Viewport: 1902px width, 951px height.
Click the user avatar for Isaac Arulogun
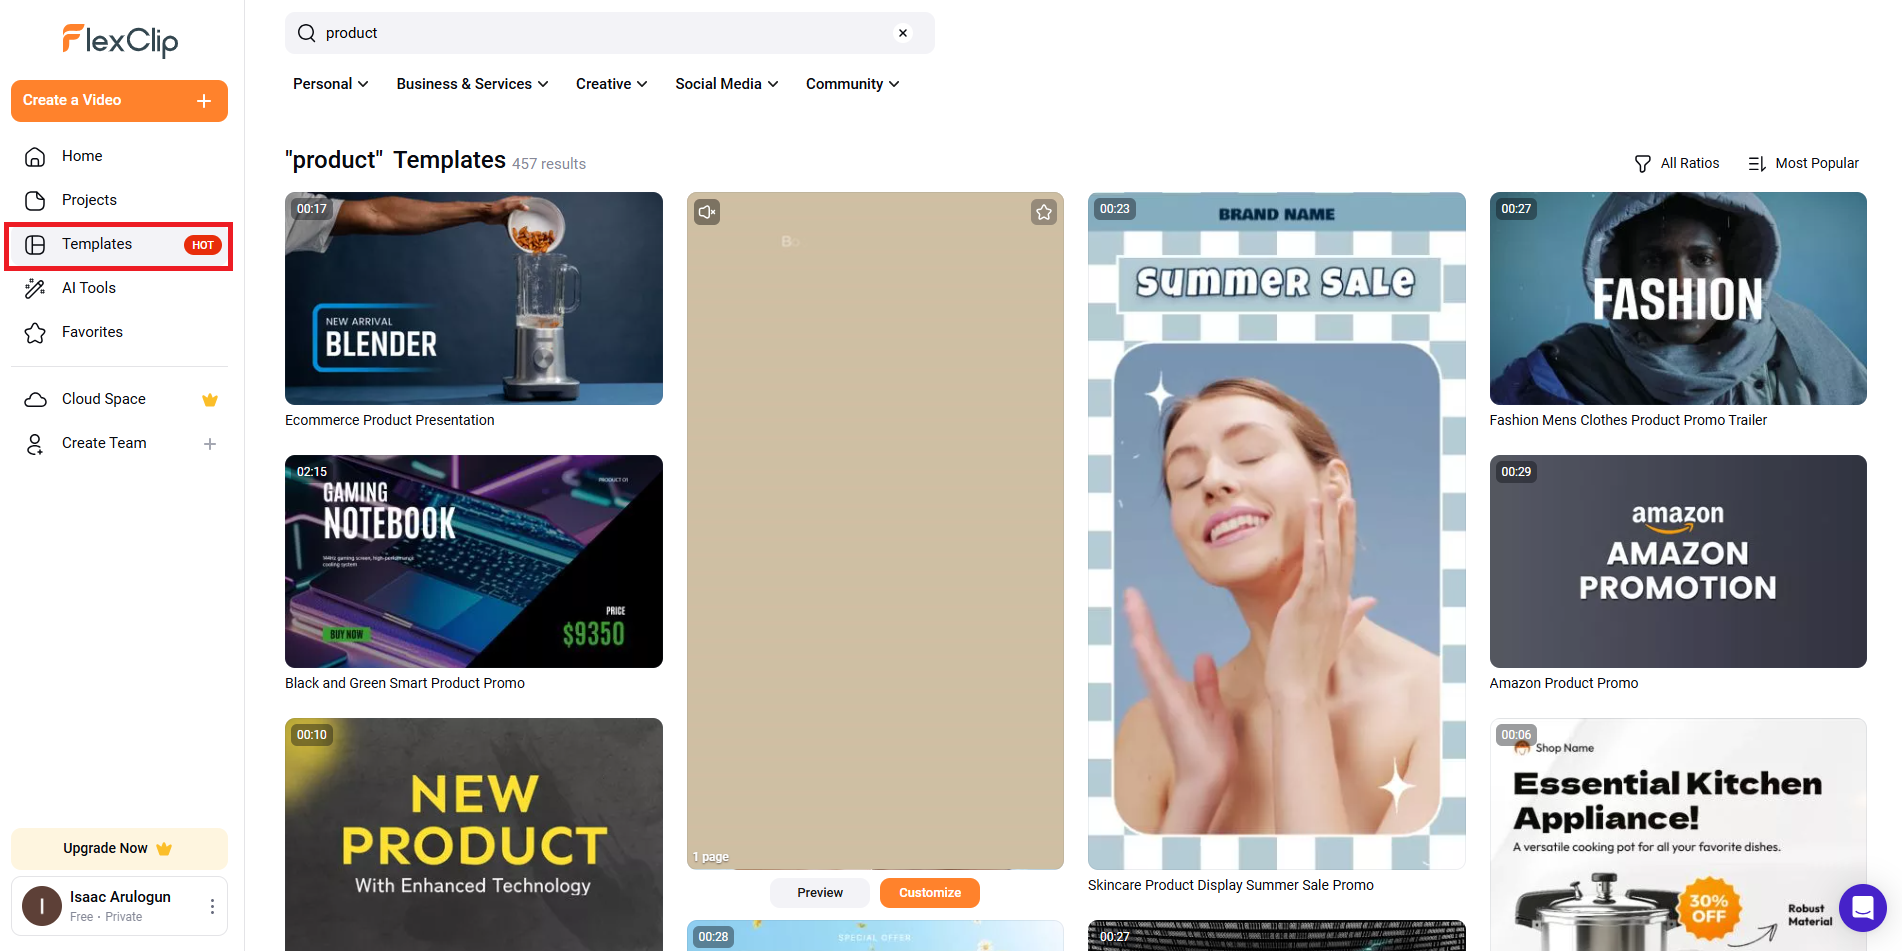(42, 906)
